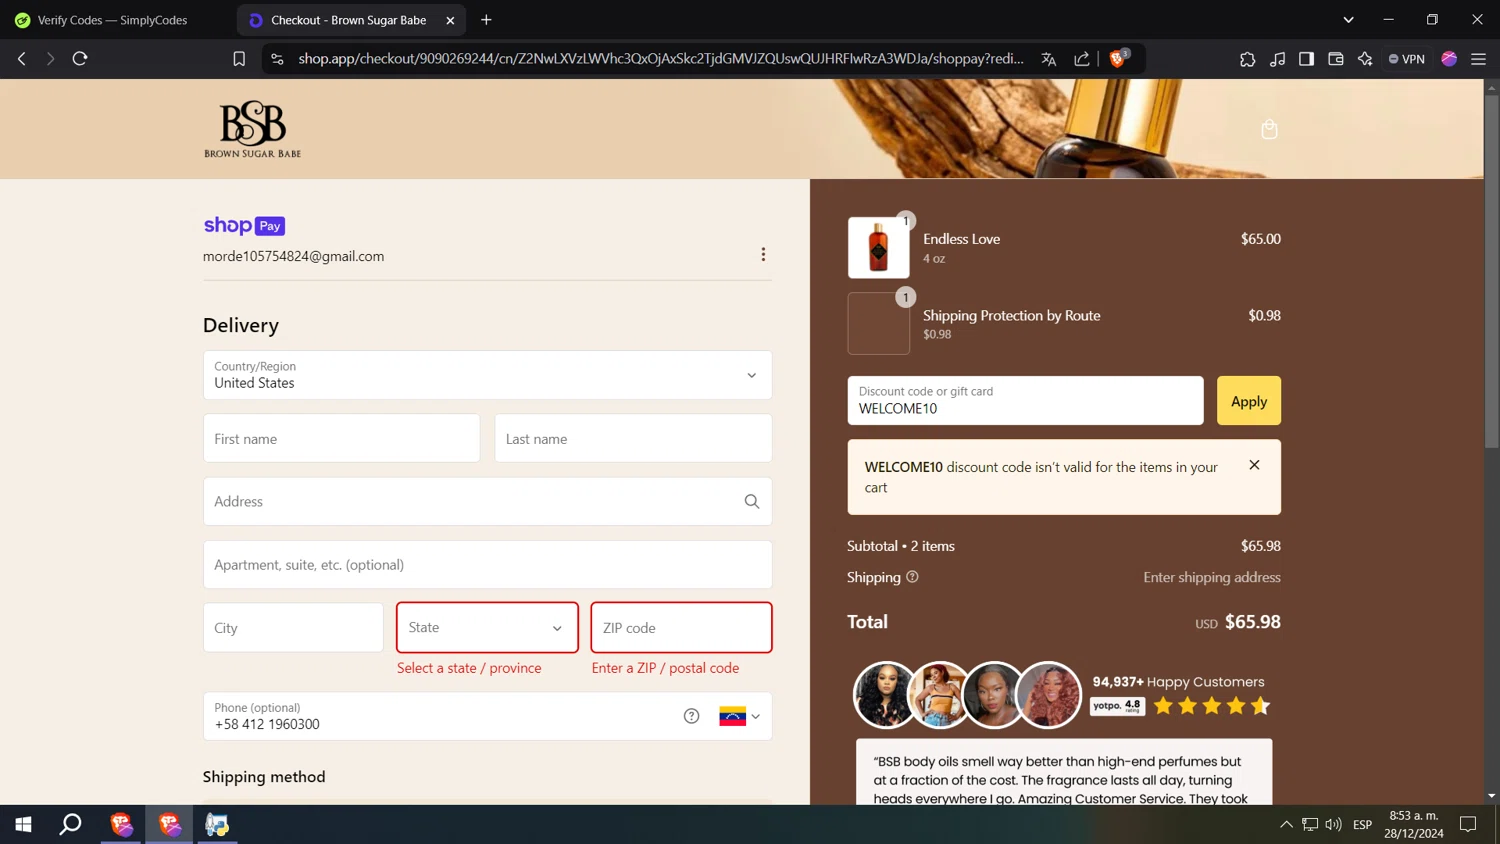Open the cart bag icon in header

[x=1269, y=129]
